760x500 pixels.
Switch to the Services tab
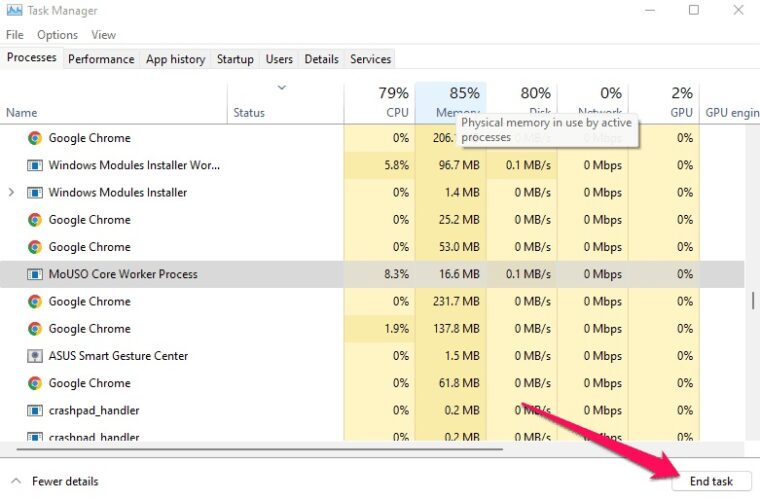point(370,59)
